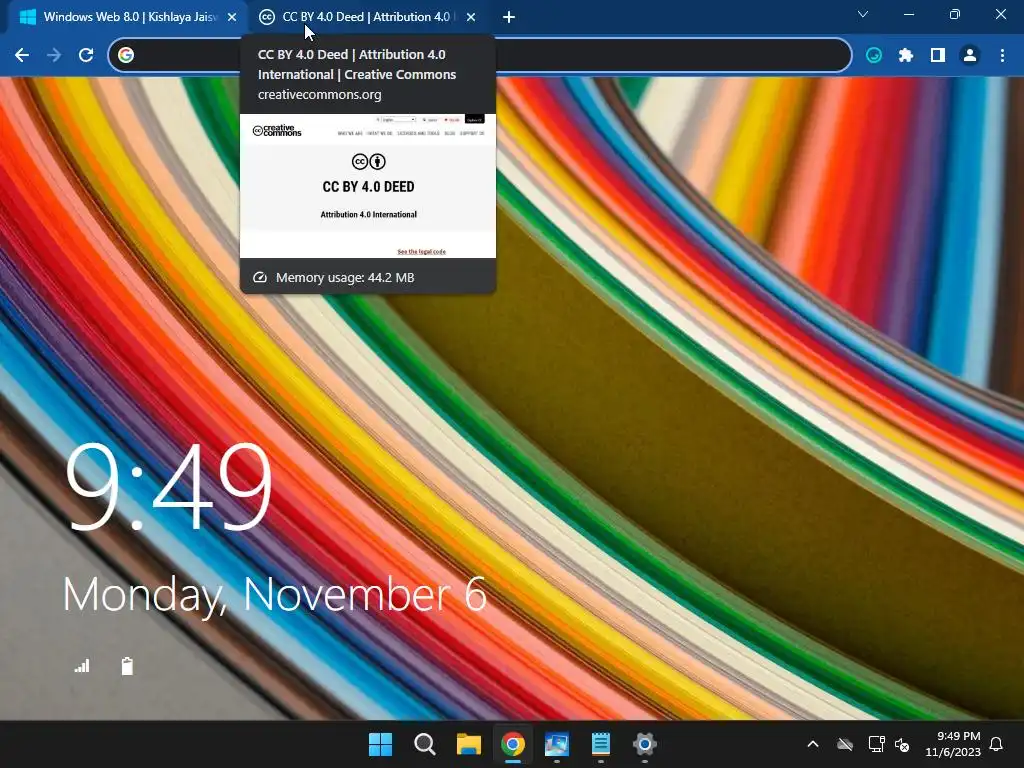Click the Memory usage 44.2 MB label
The height and width of the screenshot is (768, 1024).
(345, 278)
